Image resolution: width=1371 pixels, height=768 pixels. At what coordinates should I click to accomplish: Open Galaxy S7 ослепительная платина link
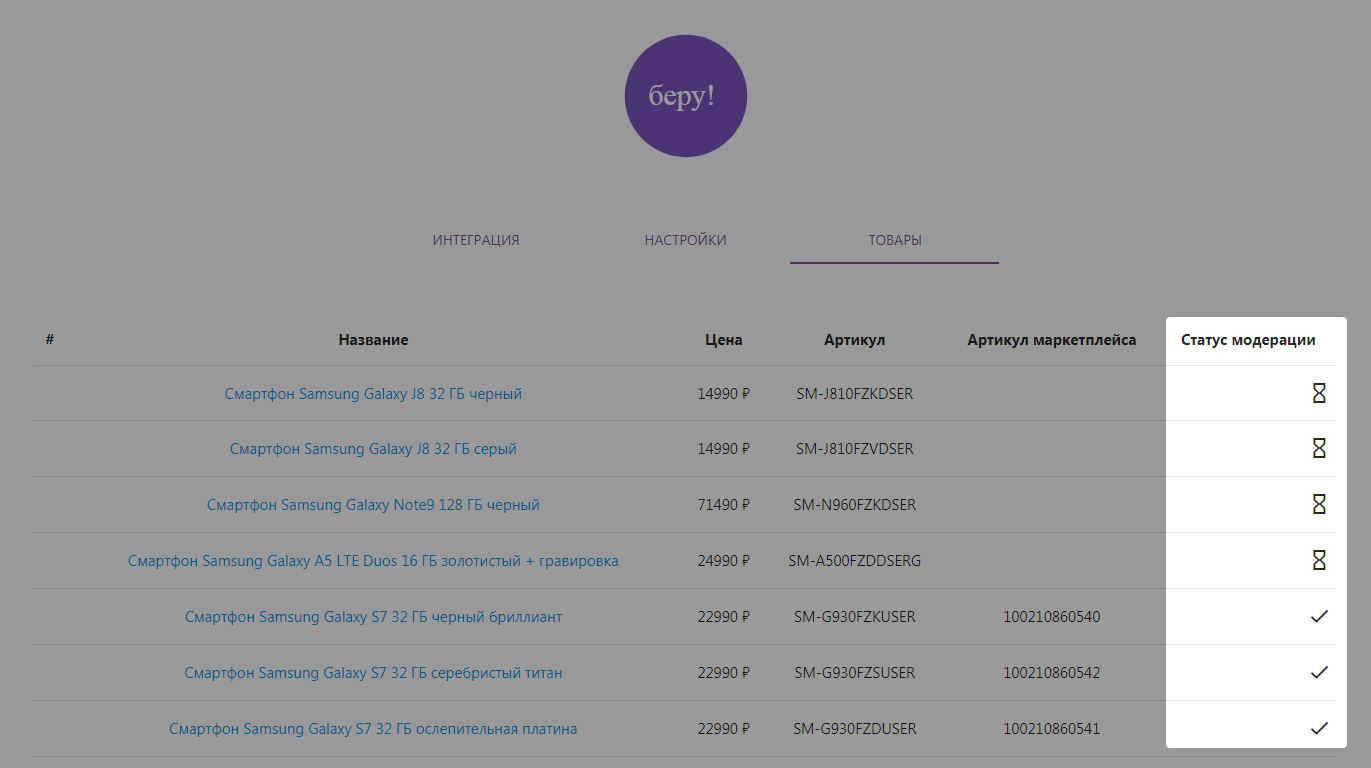[x=373, y=729]
